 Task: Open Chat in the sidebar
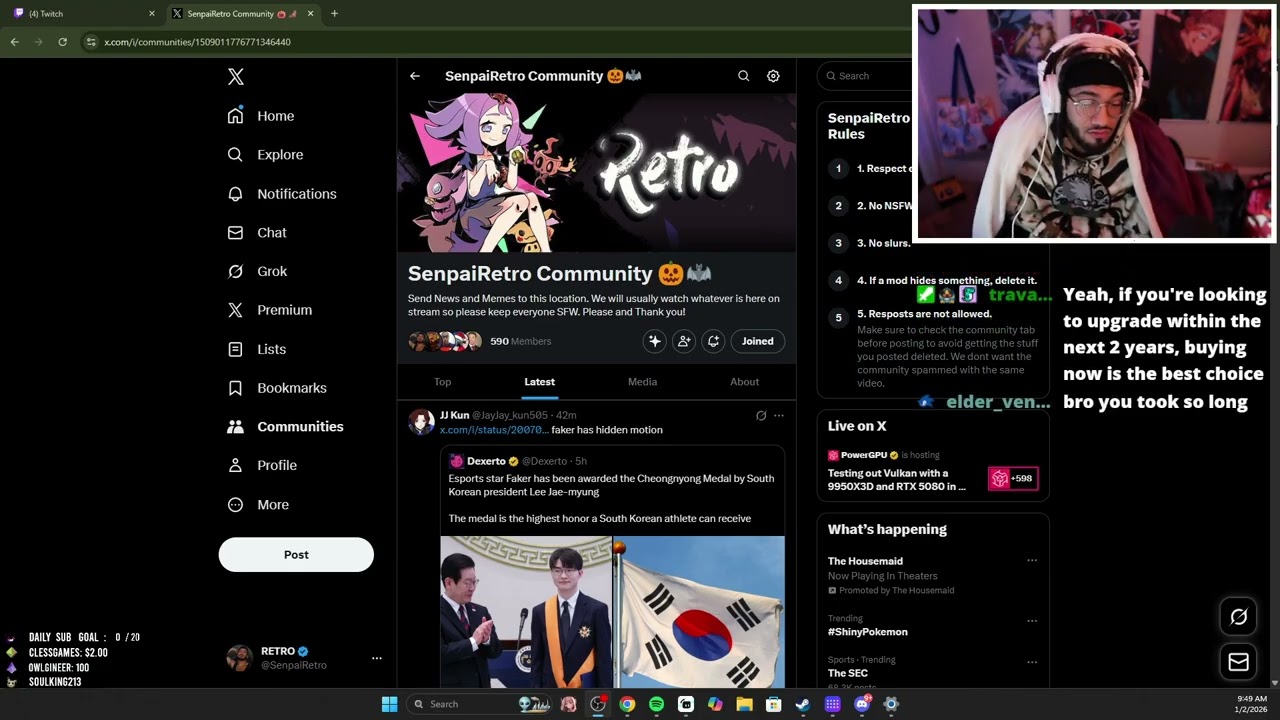(x=257, y=233)
